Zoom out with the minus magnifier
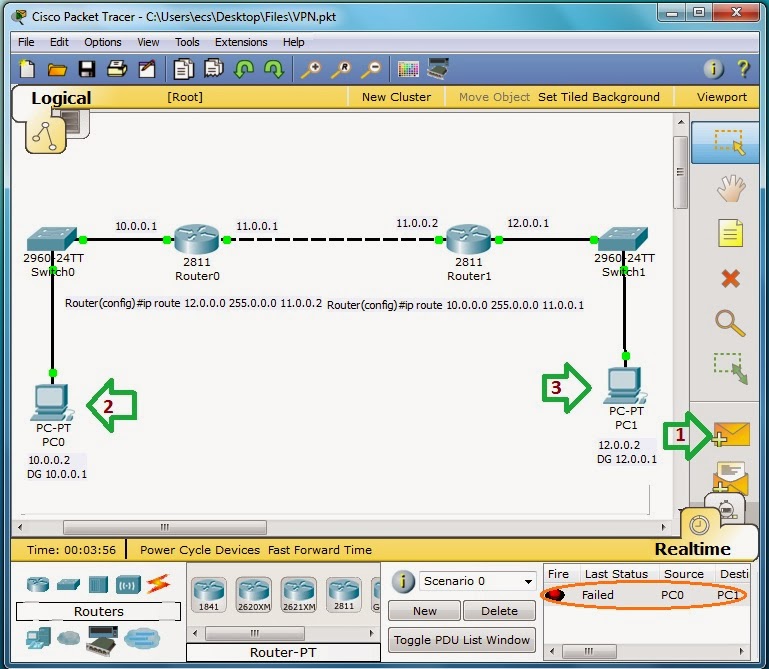This screenshot has width=769, height=669. pyautogui.click(x=371, y=69)
